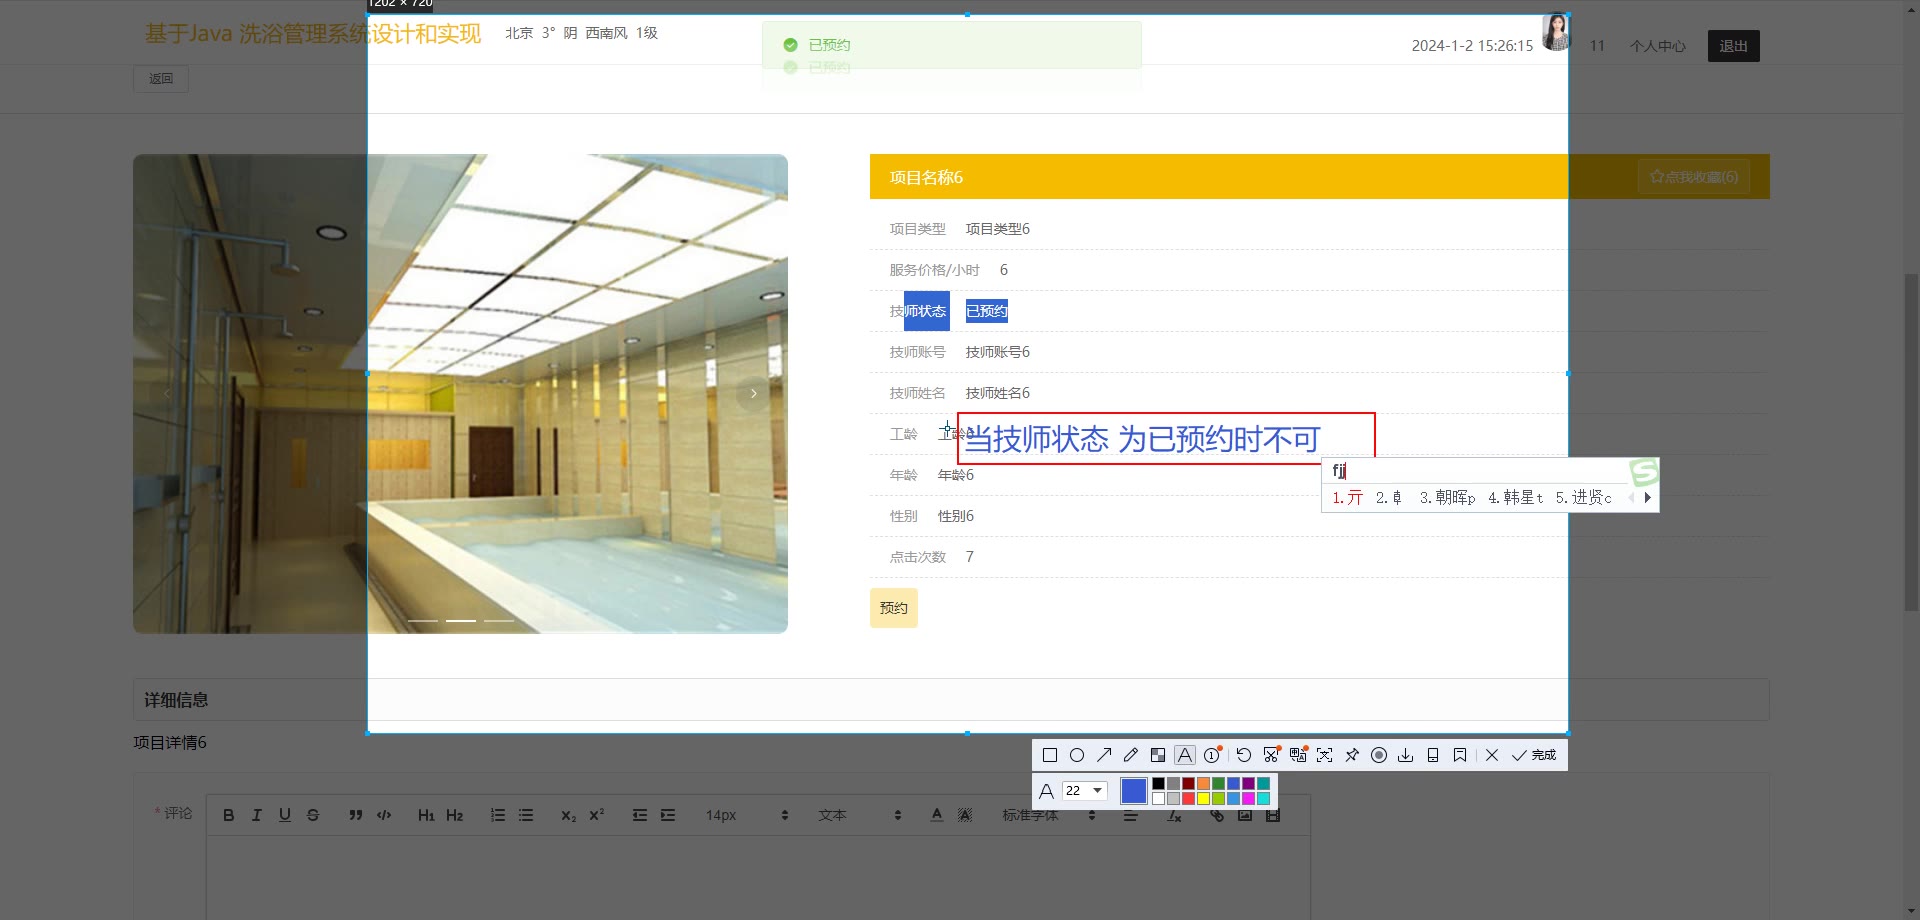Screen dimensions: 1920x920
Task: Cancel screenshot with X icon
Action: [1492, 755]
